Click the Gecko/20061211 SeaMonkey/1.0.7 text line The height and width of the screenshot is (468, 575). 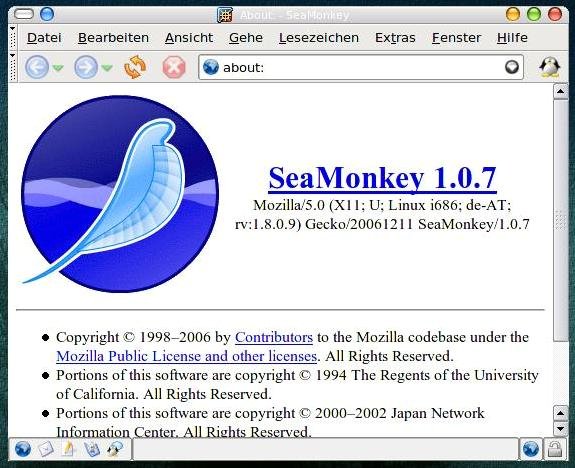382,224
